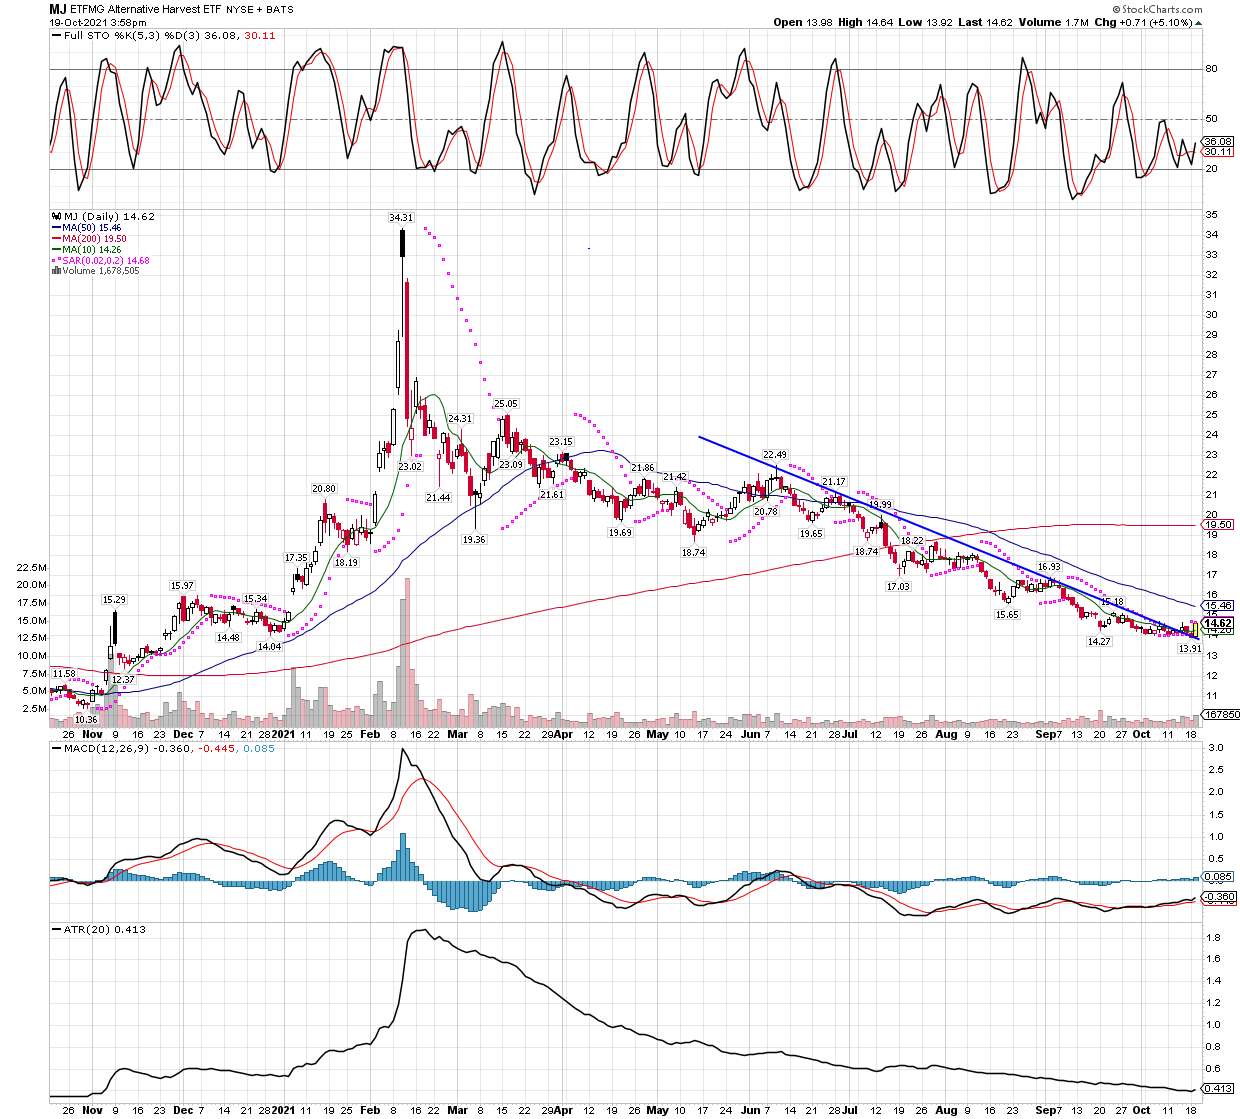Select the Open 13.98 quote value
Image resolution: width=1240 pixels, height=1119 pixels.
(x=803, y=22)
